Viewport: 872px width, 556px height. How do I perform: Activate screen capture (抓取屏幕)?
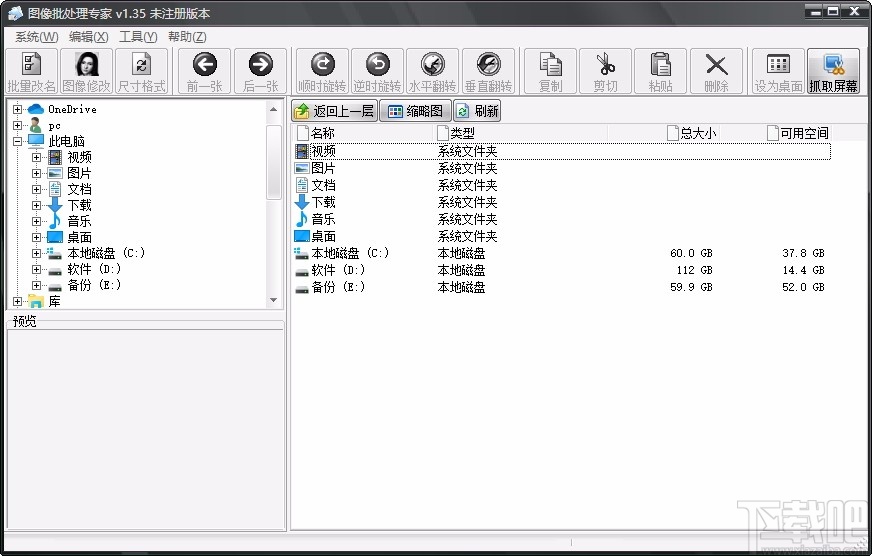coord(833,71)
